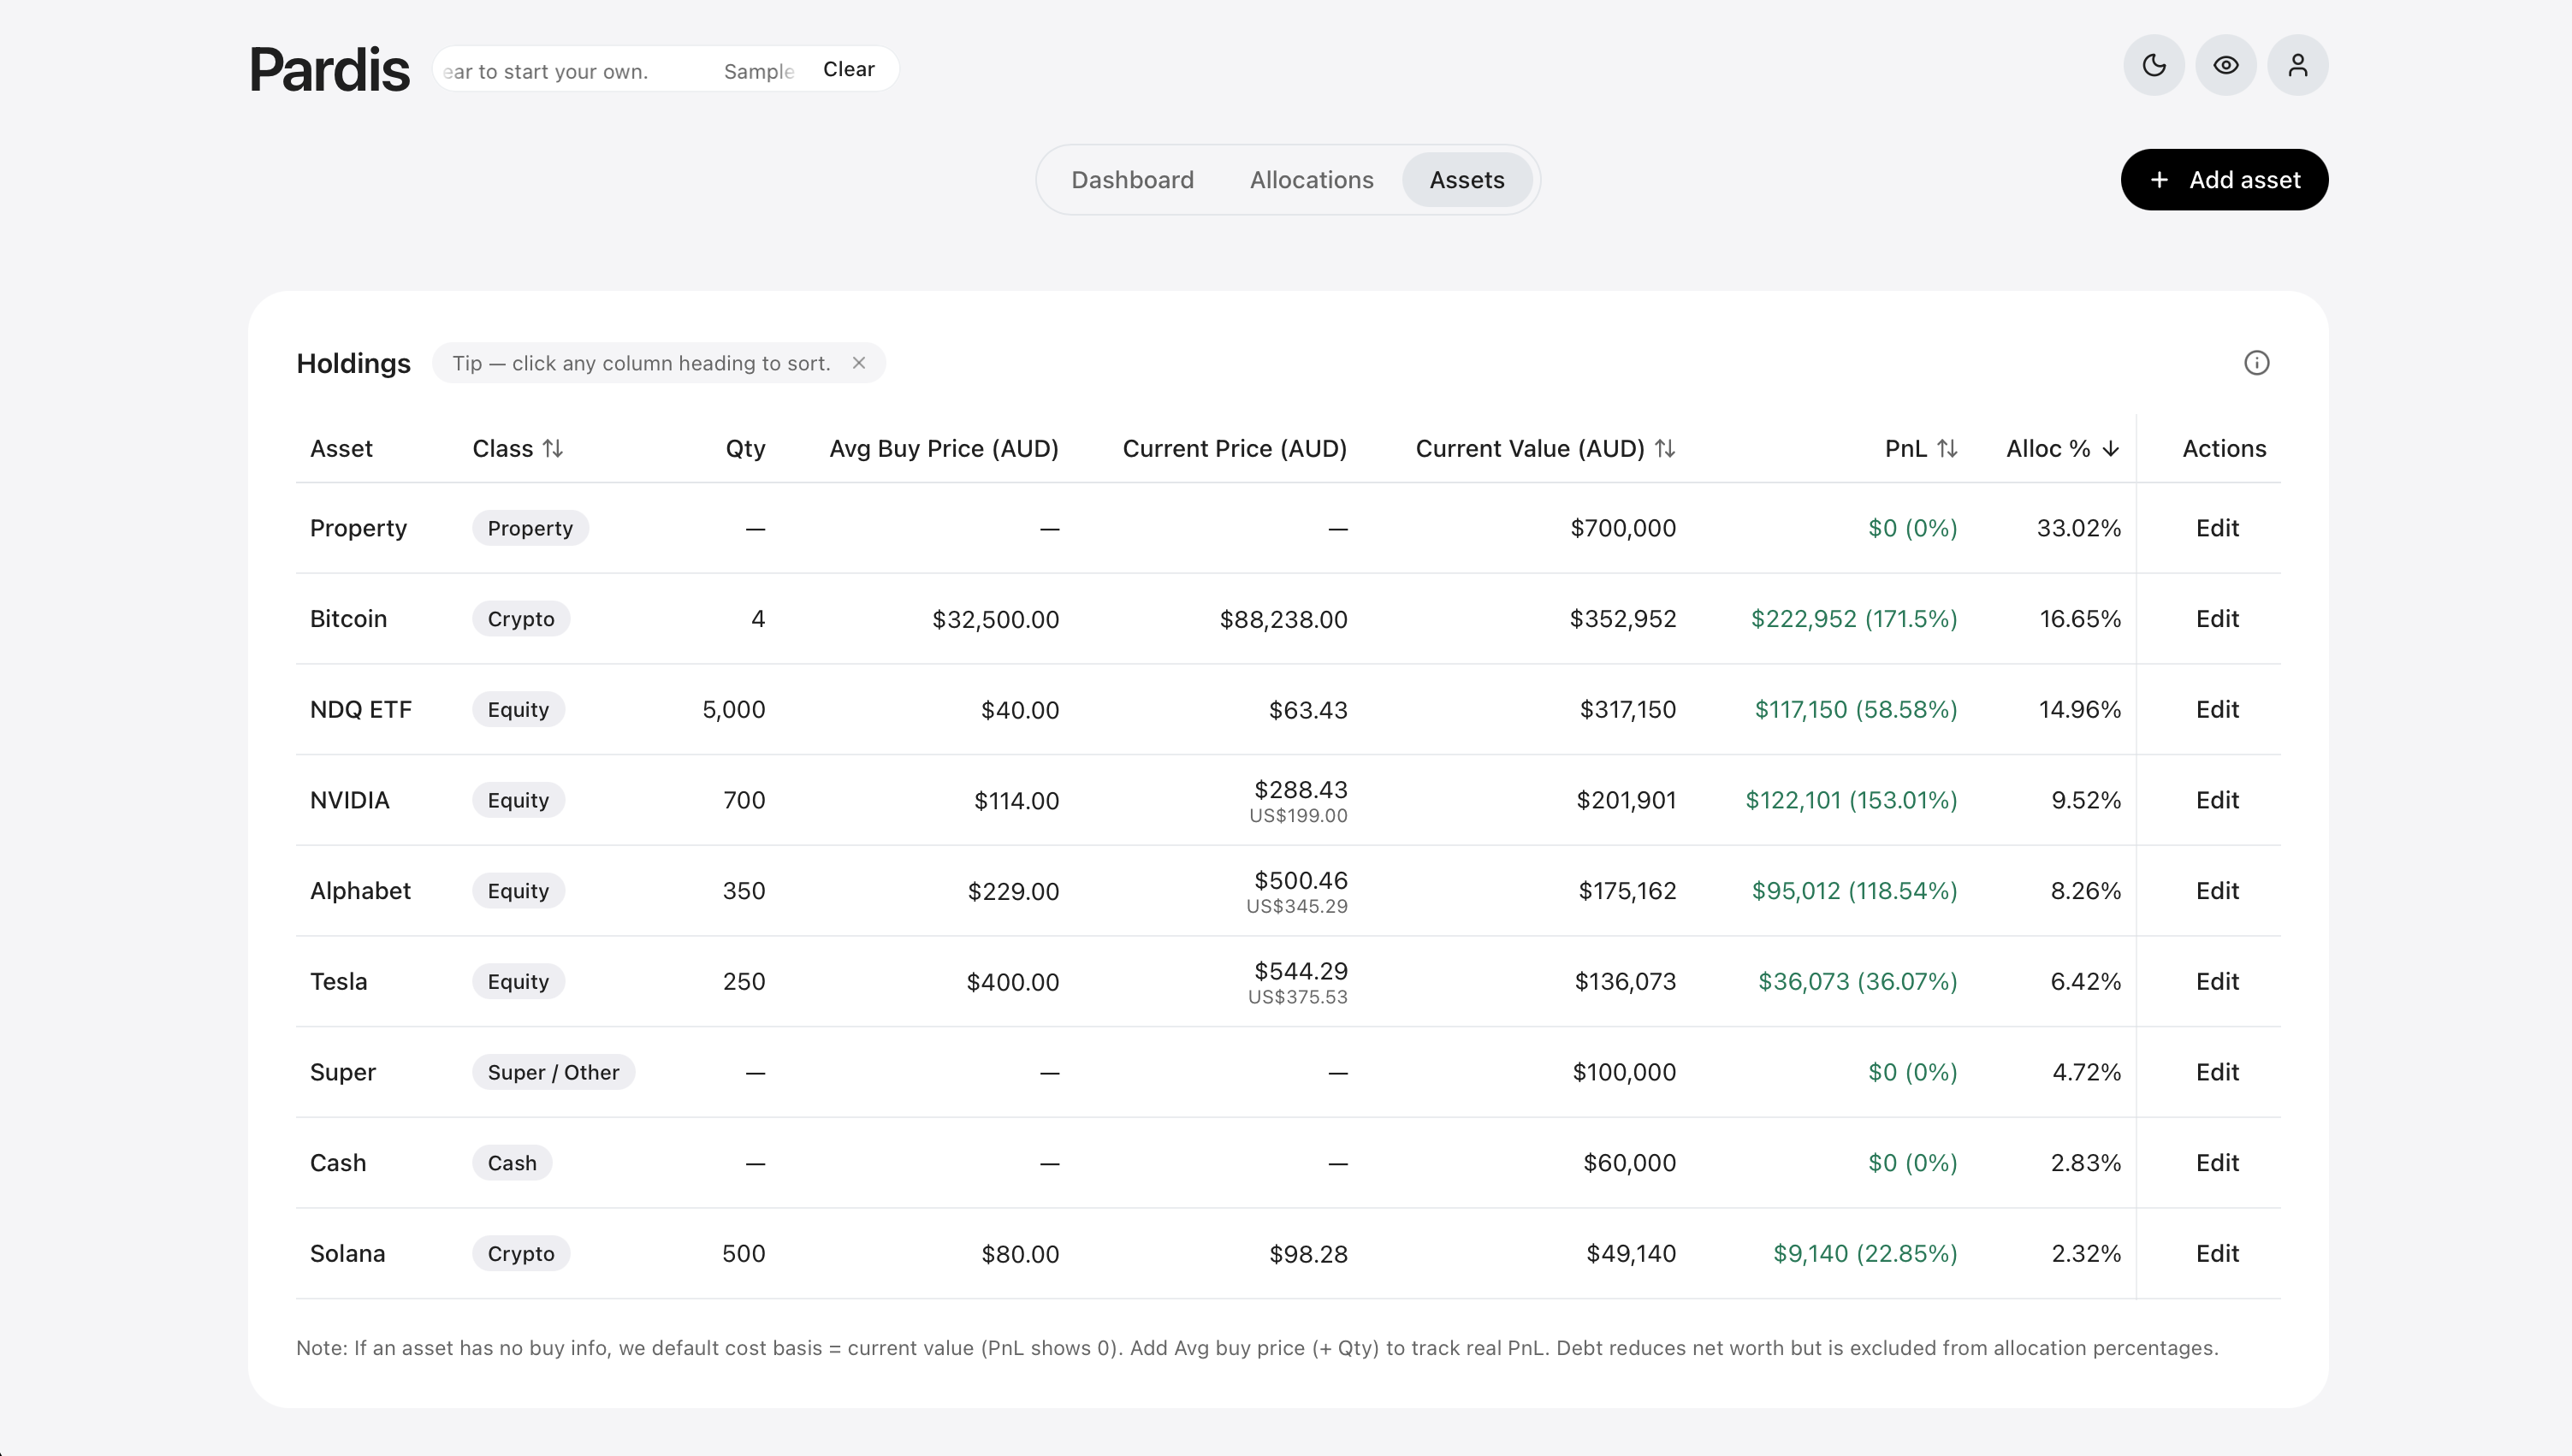Switch to the Allocations tab

tap(1311, 180)
